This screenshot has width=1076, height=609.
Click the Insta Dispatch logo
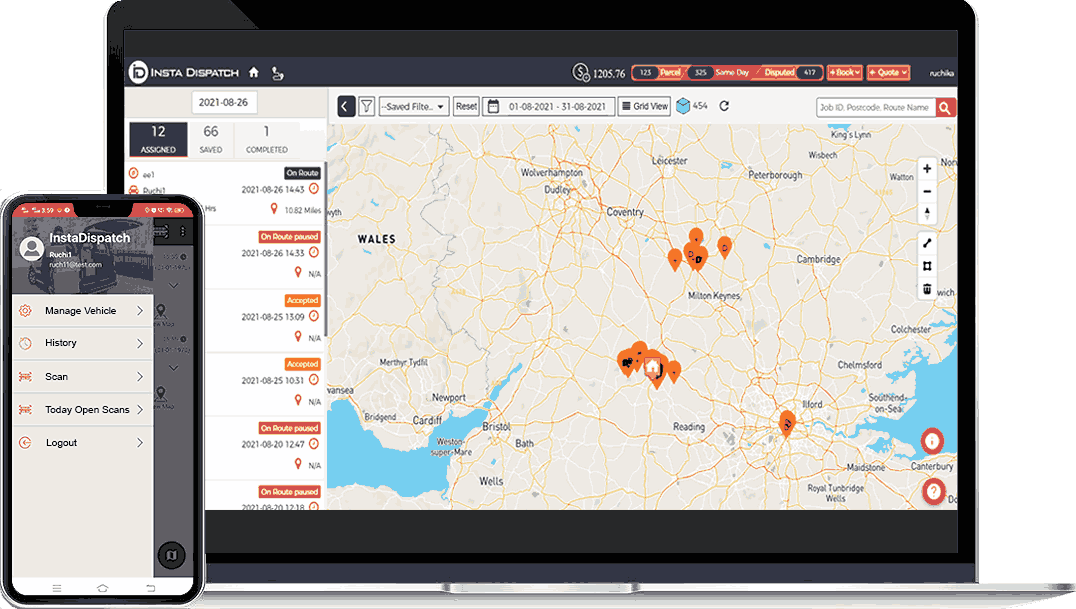184,72
